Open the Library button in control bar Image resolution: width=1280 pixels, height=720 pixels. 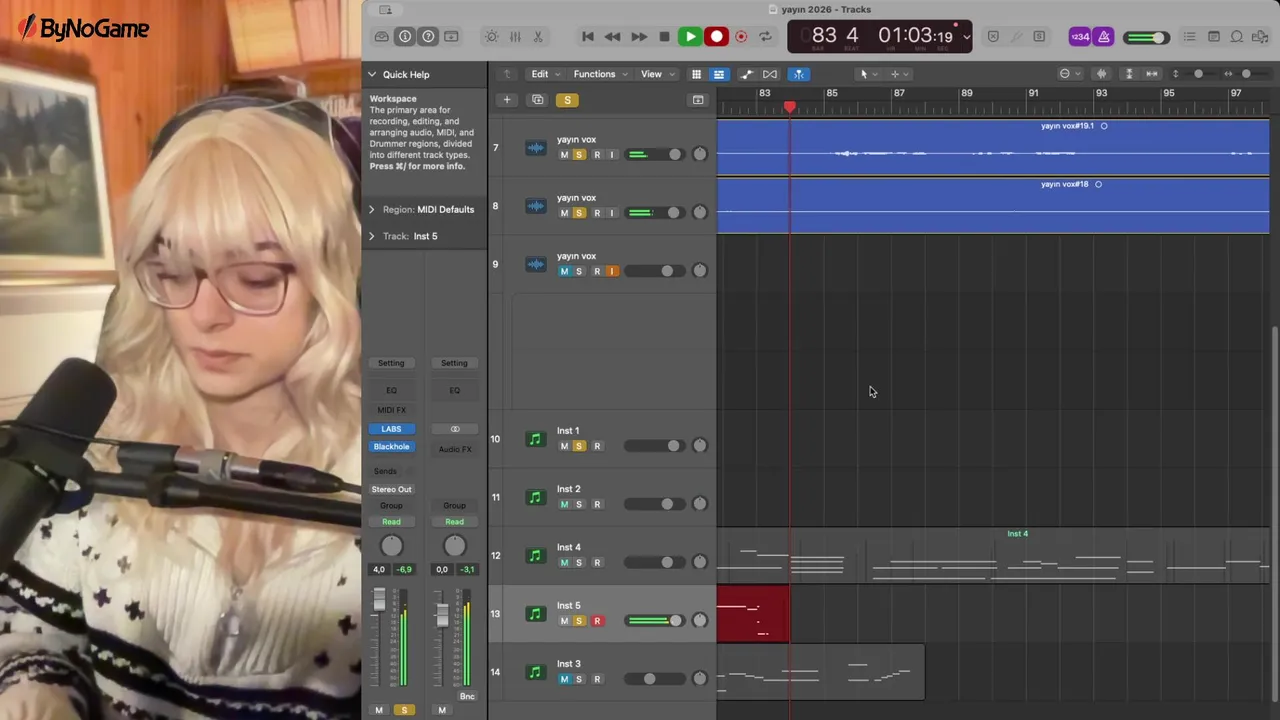pyautogui.click(x=382, y=37)
